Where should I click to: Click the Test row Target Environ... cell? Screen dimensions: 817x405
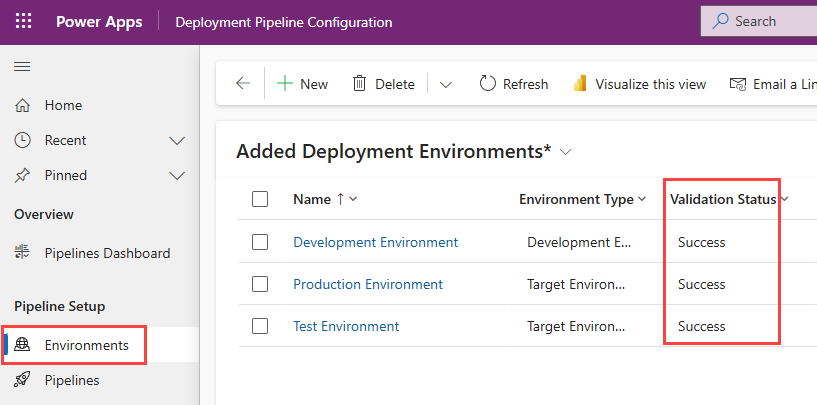[576, 326]
